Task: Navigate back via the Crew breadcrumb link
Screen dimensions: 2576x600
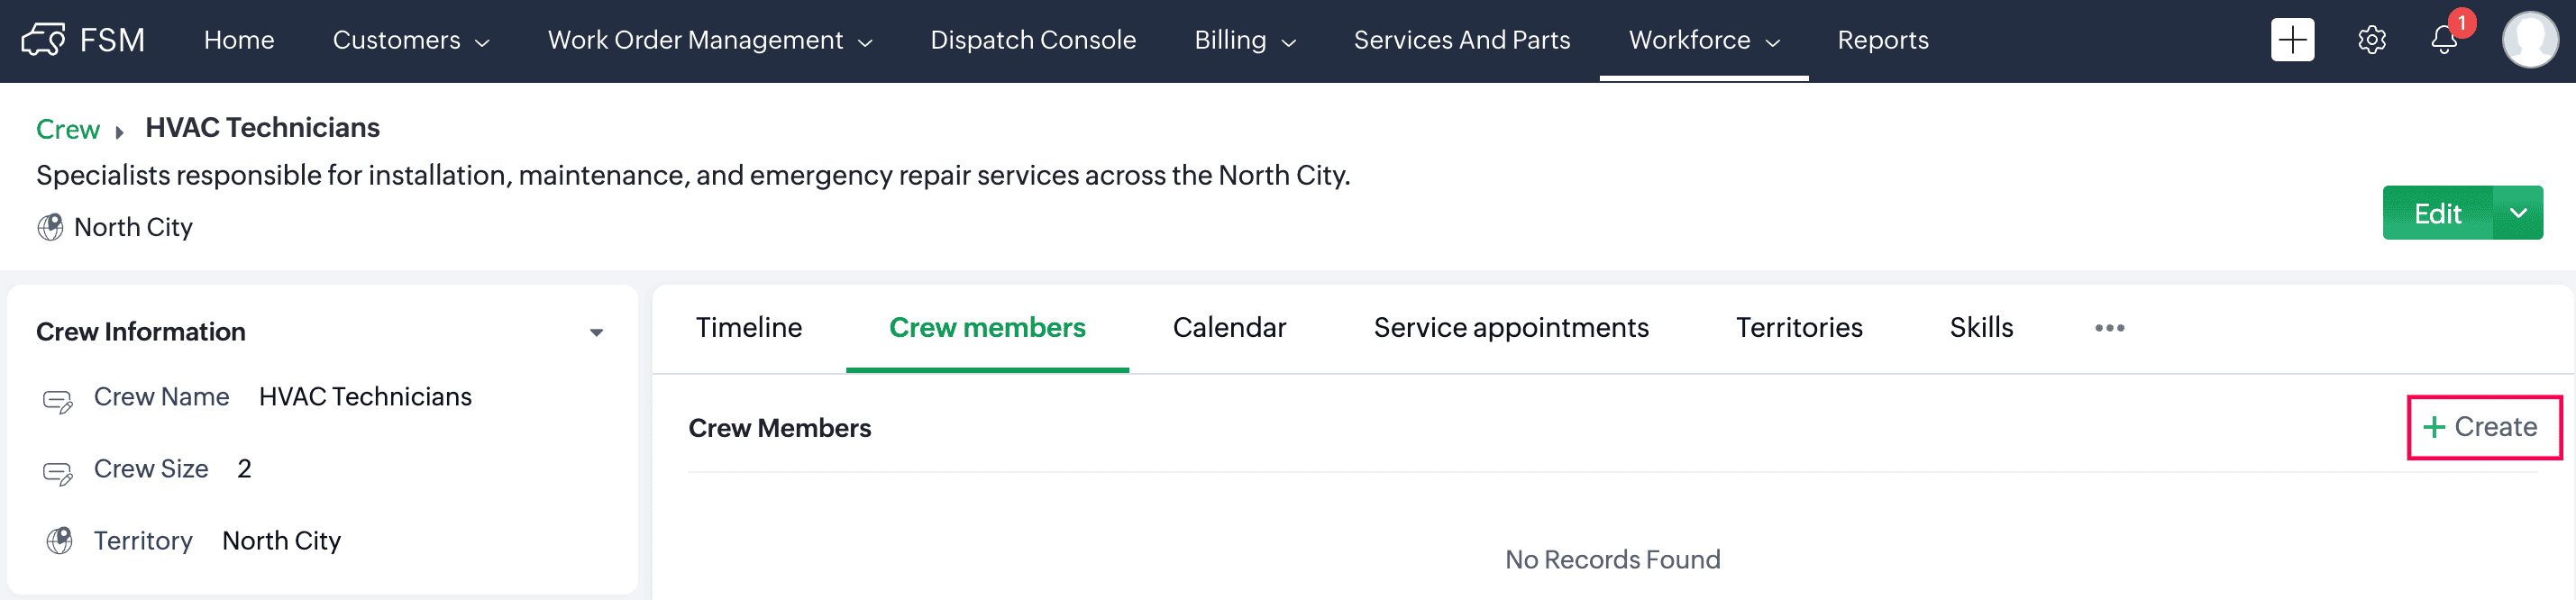Action: [68, 129]
